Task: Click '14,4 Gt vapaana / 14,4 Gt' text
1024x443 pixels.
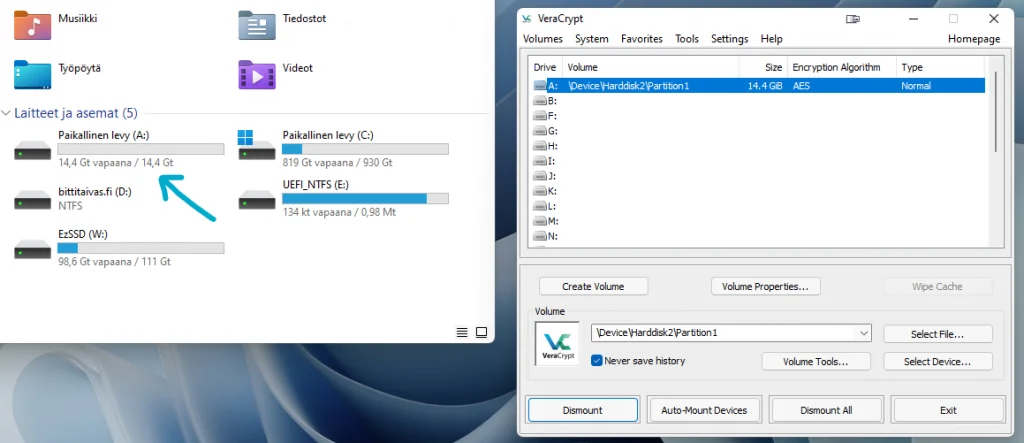Action: 116,163
